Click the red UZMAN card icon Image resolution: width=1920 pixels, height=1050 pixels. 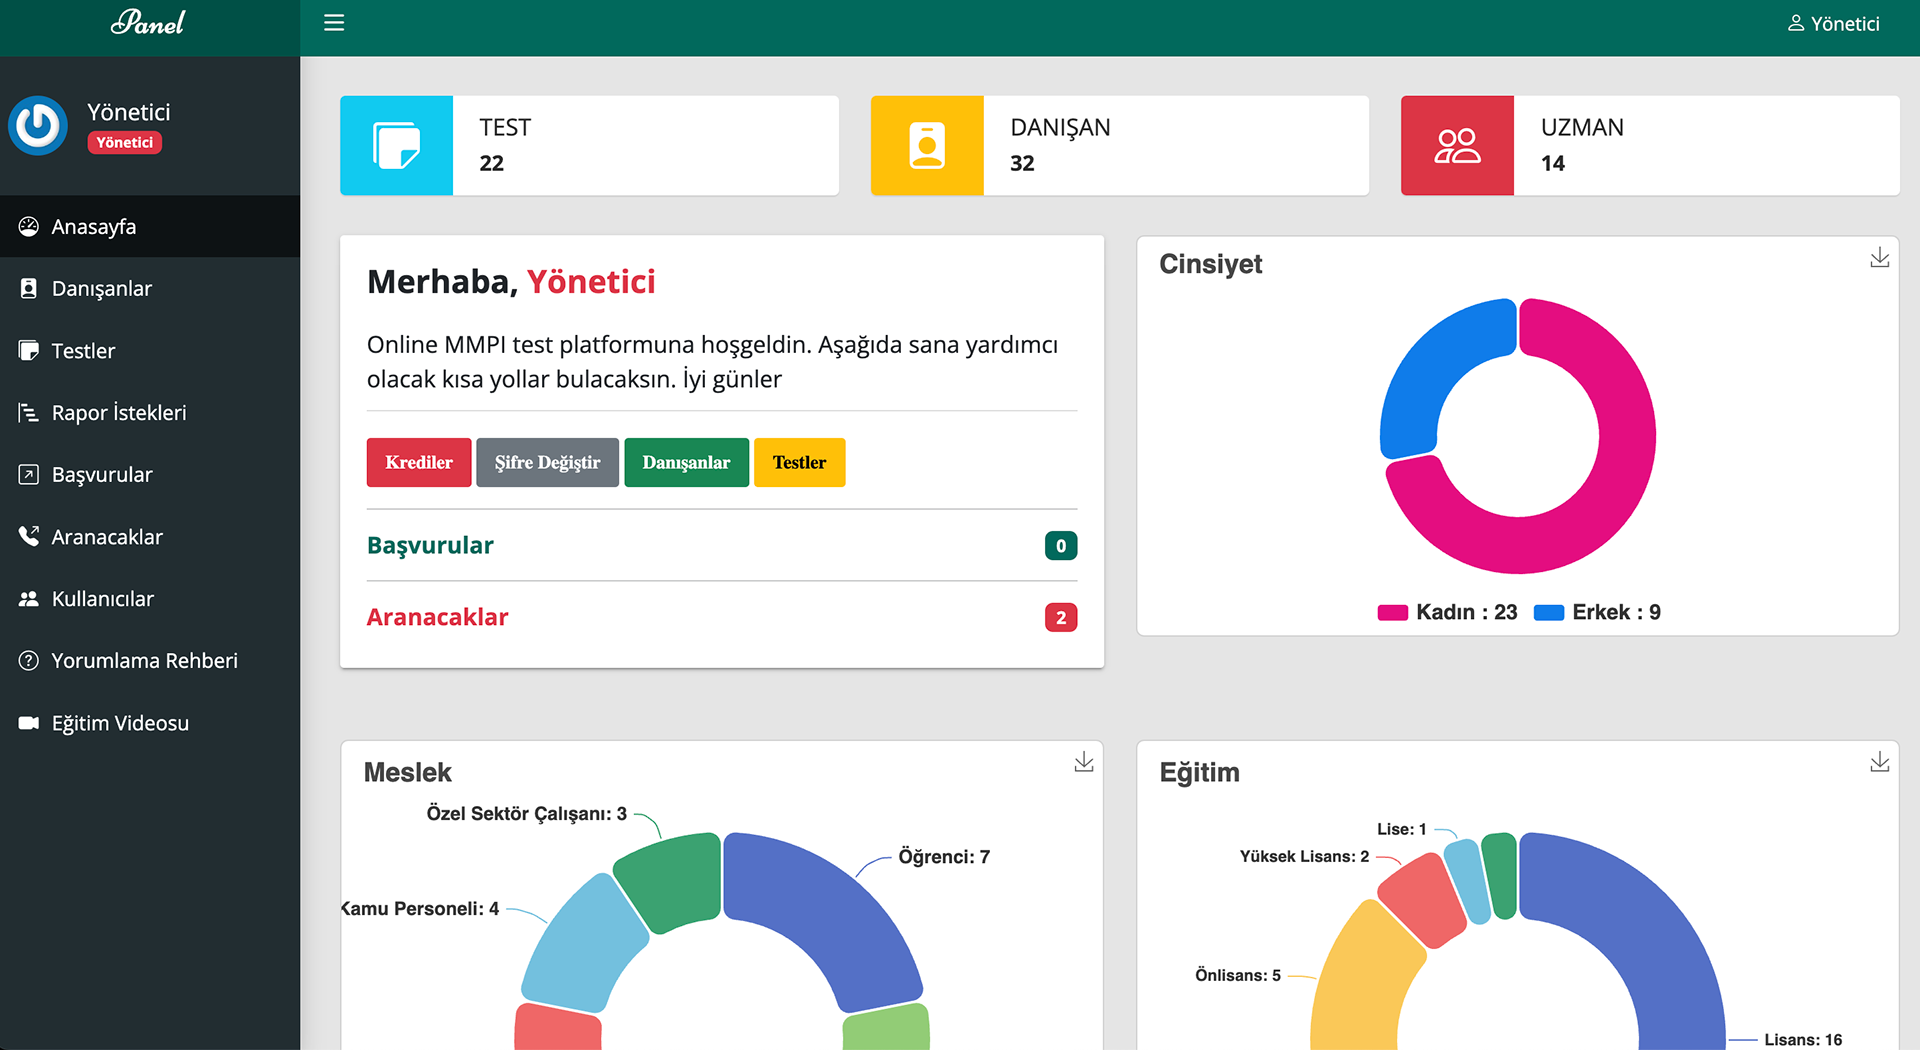[x=1457, y=146]
